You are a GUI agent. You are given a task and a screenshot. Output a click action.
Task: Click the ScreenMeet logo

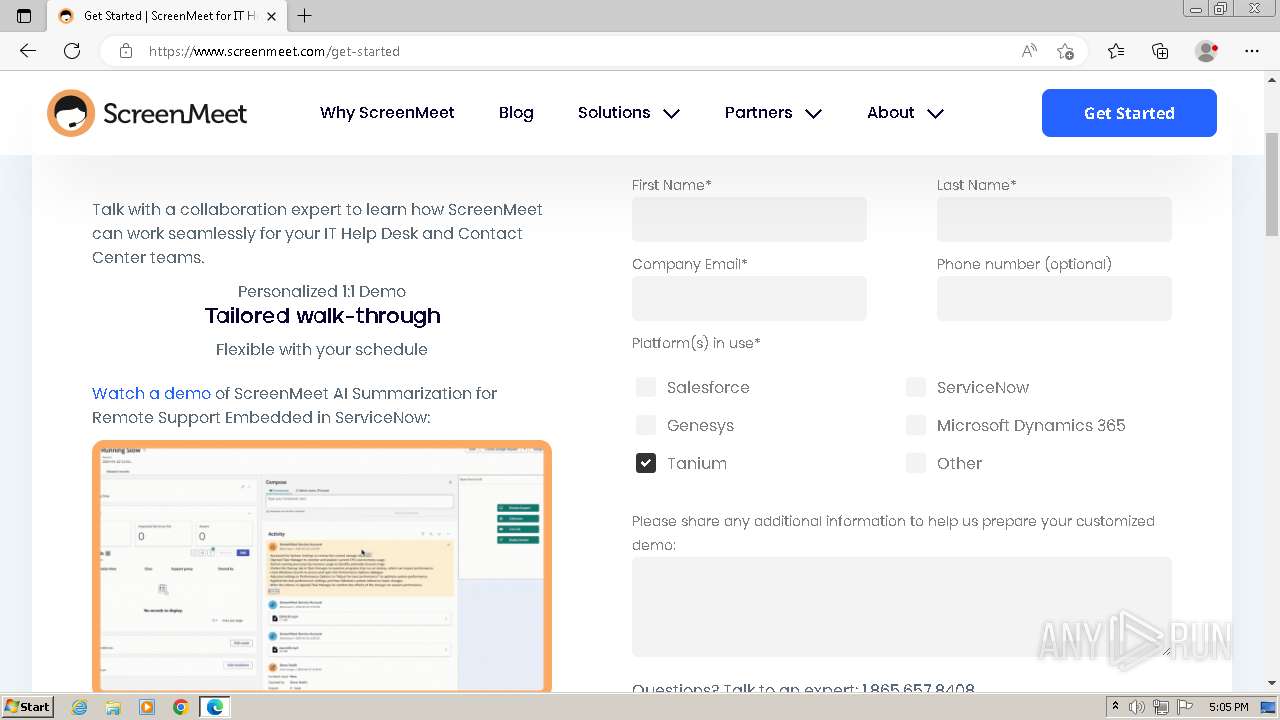[147, 113]
